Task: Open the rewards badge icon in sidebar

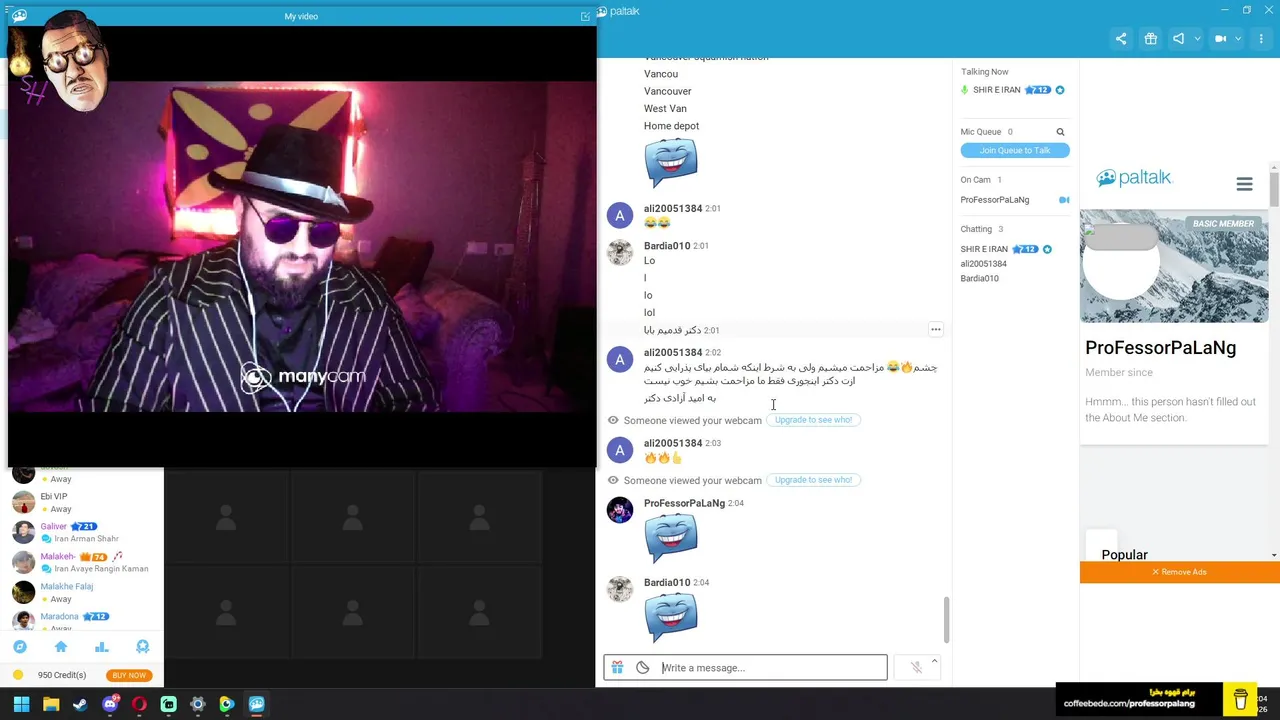Action: coord(142,647)
